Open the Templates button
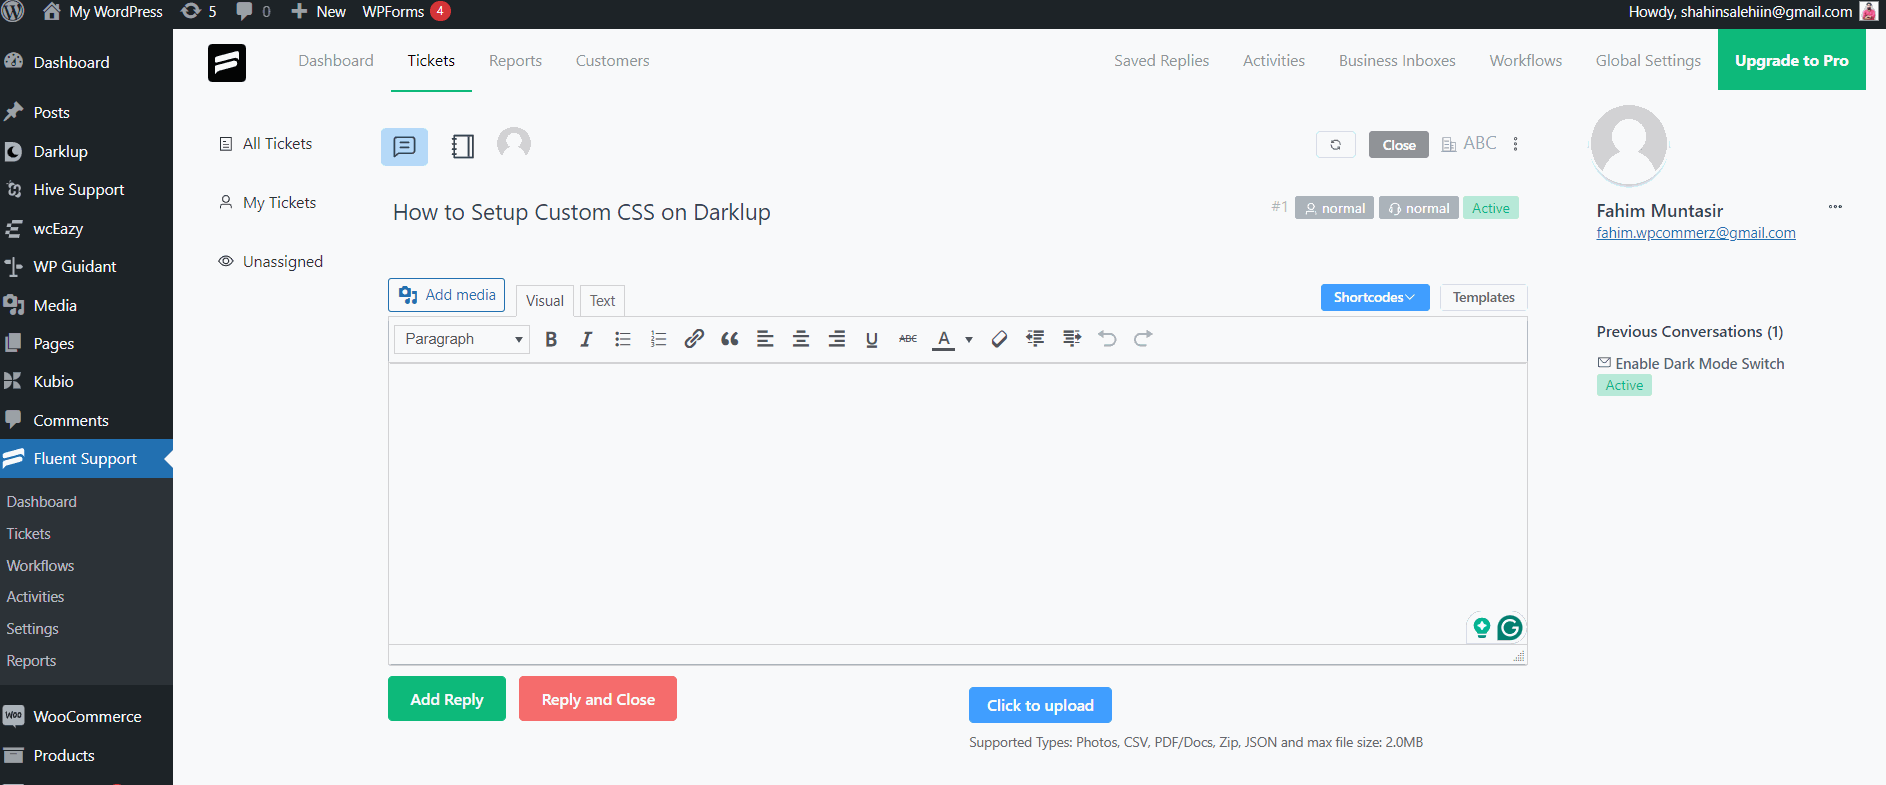 (x=1483, y=297)
